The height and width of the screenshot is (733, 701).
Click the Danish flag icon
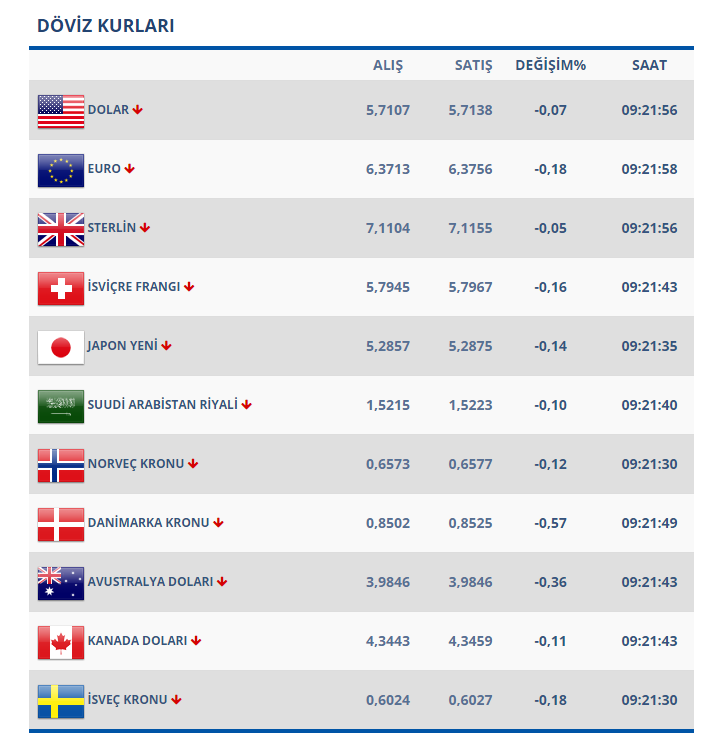pyautogui.click(x=60, y=524)
